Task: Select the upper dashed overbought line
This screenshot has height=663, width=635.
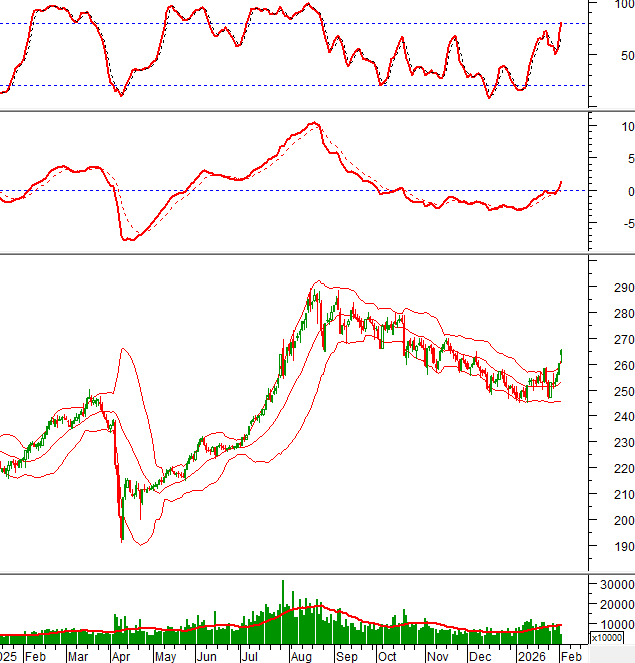Action: pos(250,24)
